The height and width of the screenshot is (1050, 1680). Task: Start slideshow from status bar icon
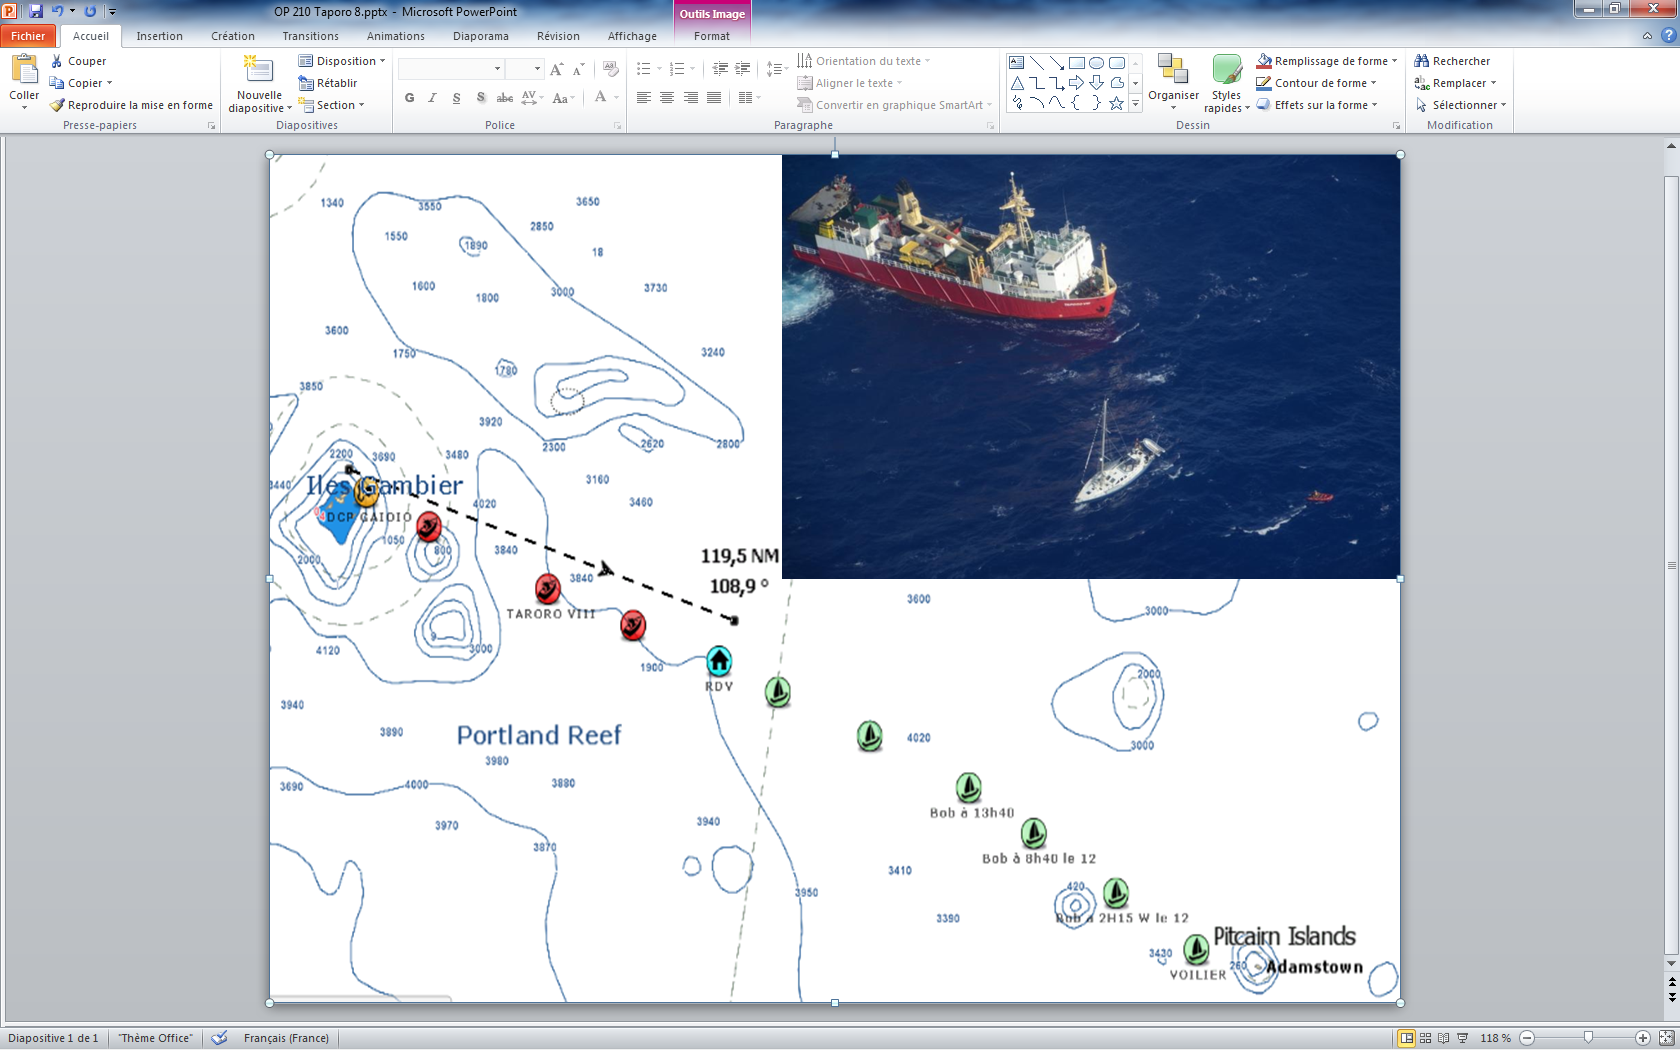[x=1463, y=1038]
